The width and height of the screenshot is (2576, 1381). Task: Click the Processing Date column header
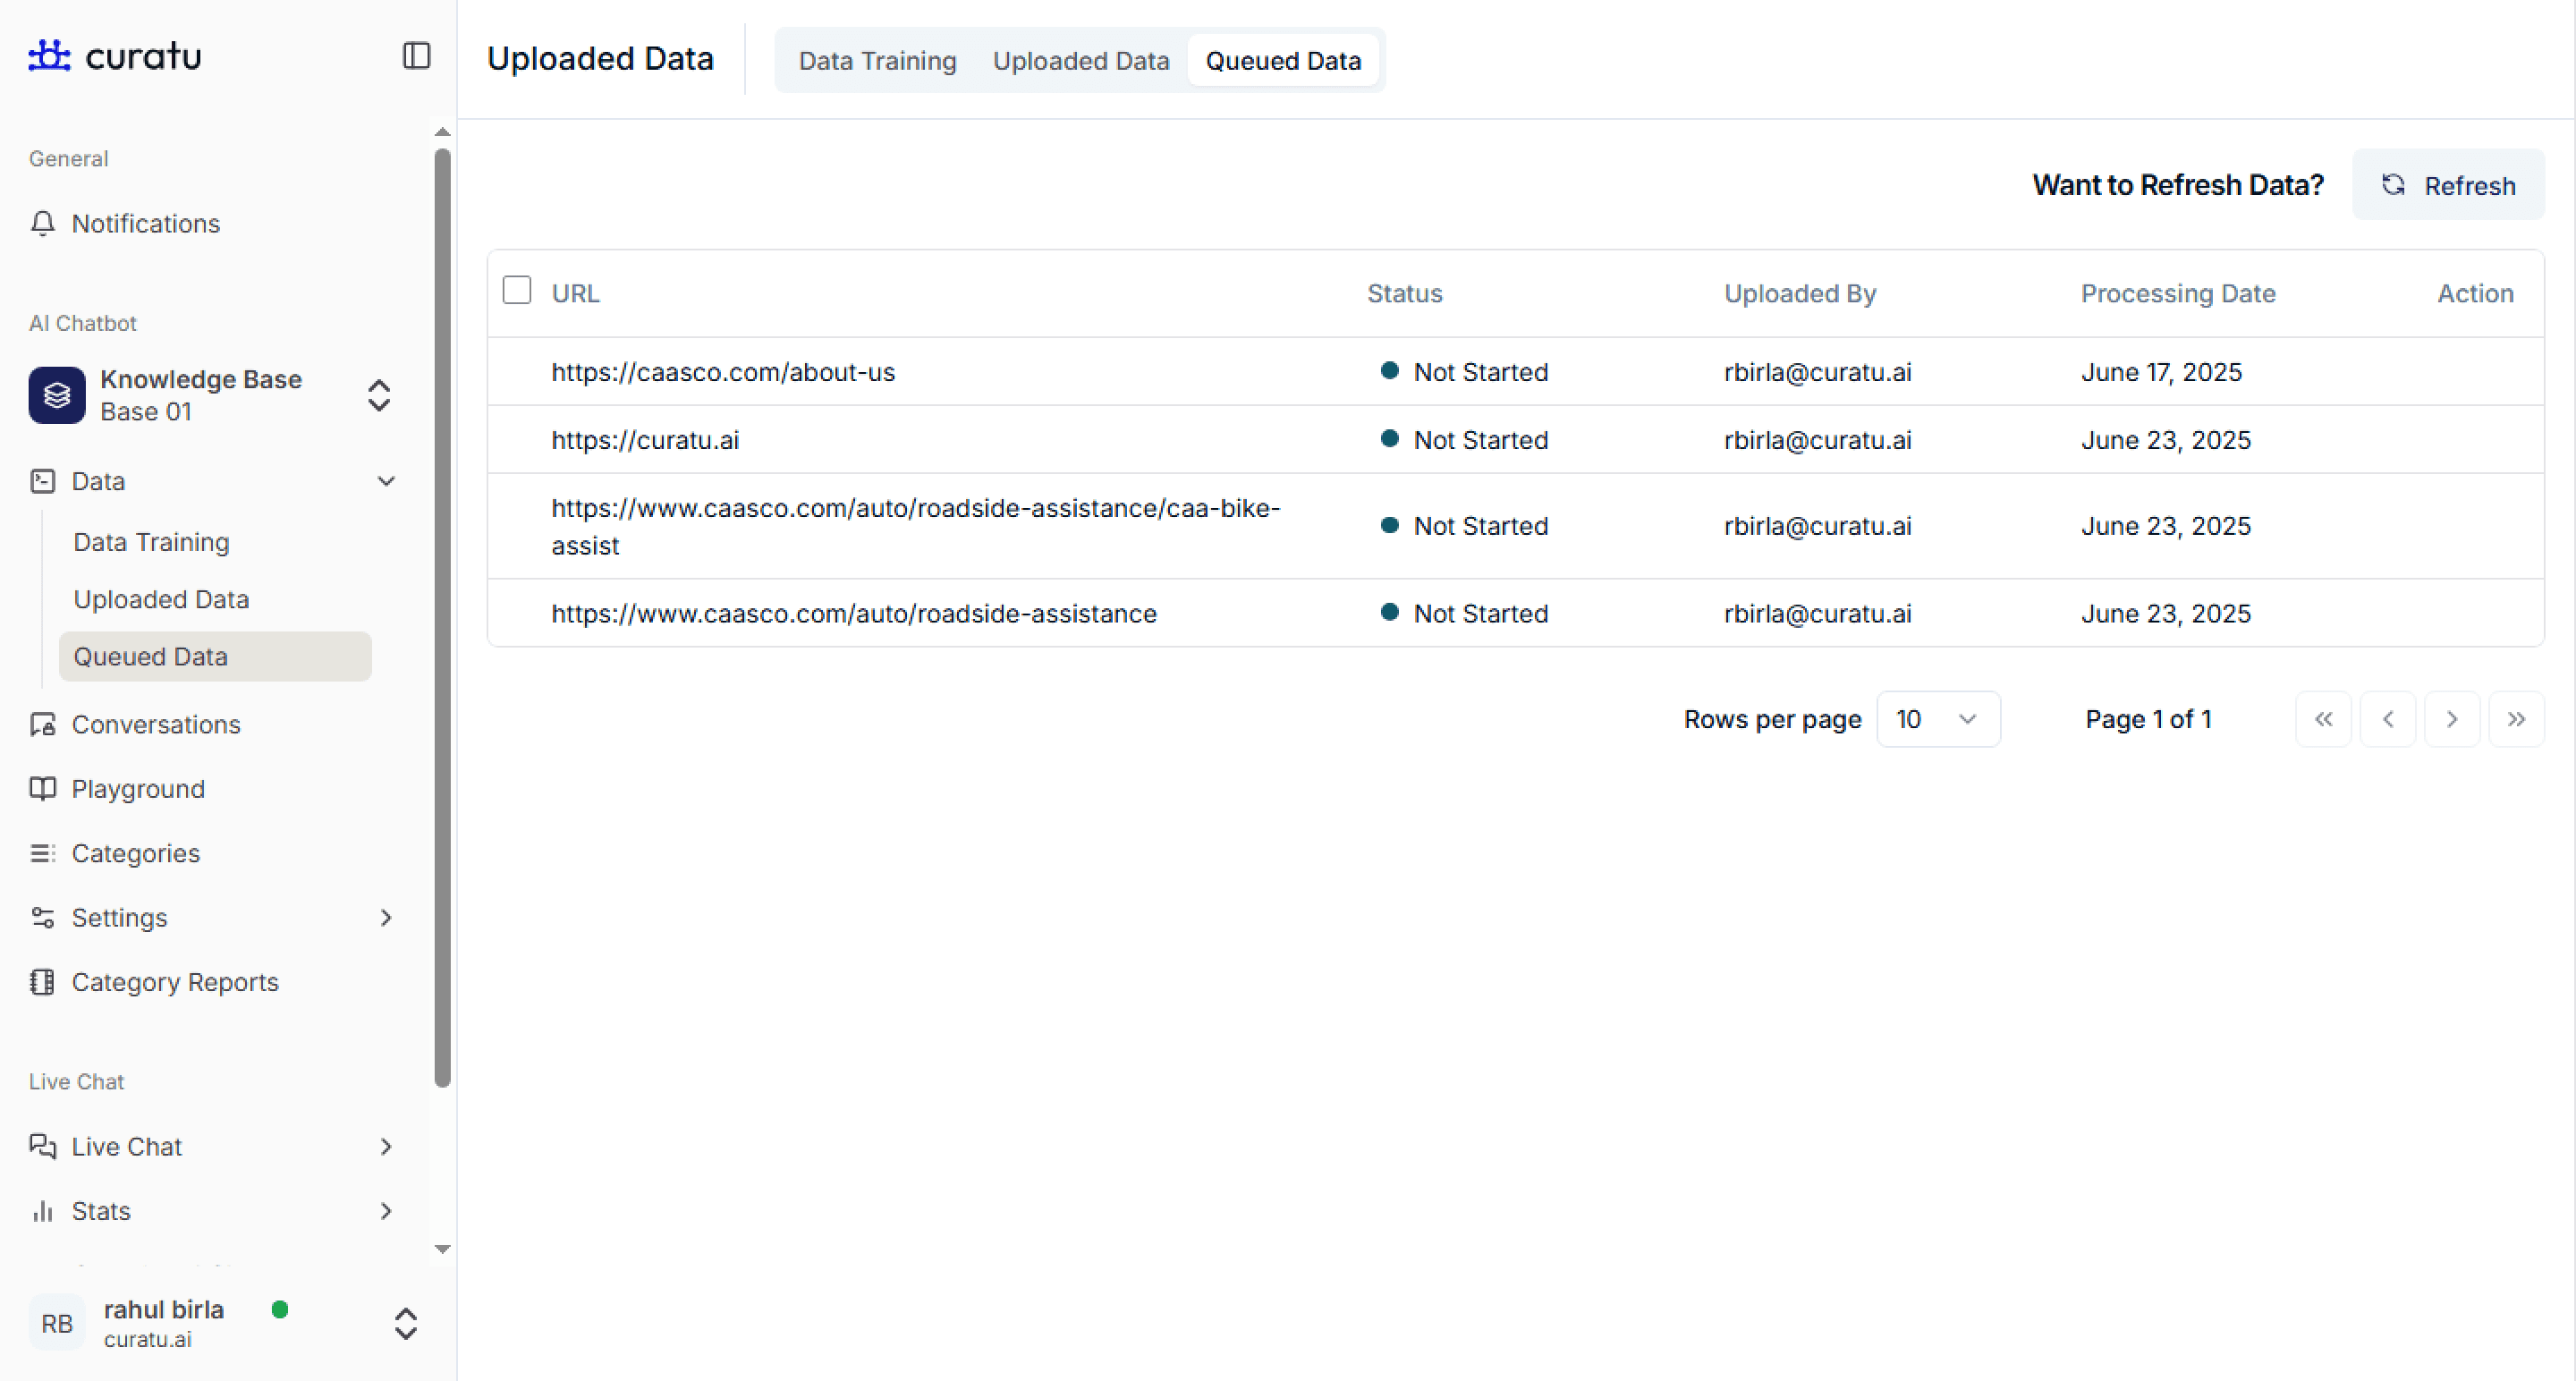[2178, 293]
